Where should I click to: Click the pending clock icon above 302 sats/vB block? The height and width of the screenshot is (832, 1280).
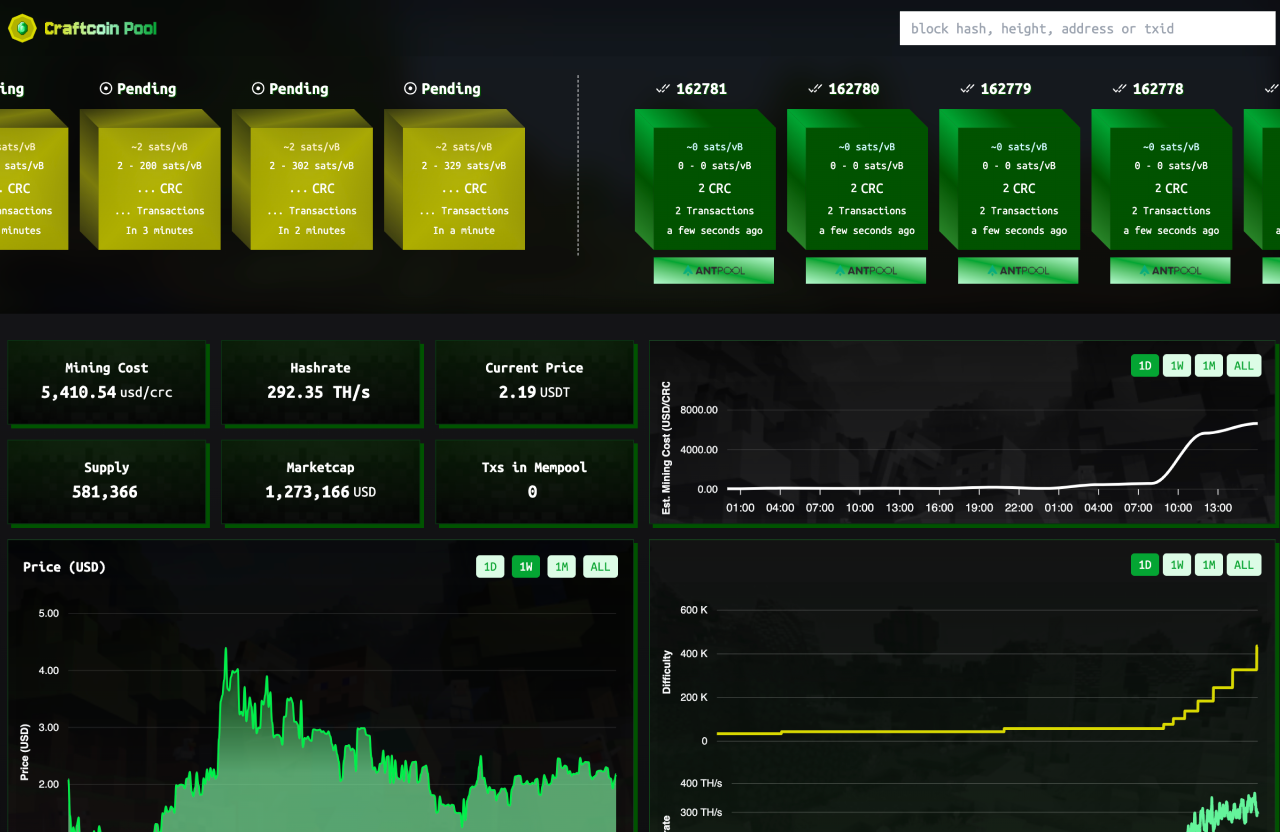258,89
